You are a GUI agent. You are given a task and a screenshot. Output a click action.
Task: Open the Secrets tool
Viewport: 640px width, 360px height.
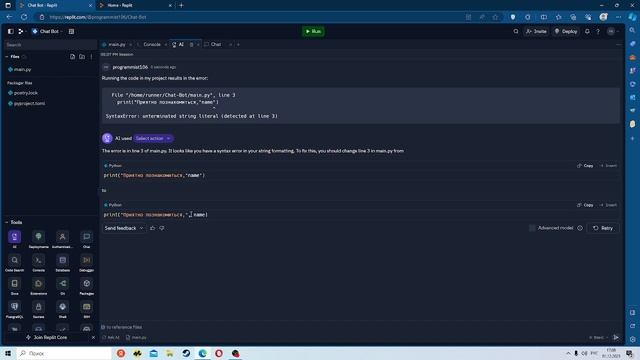(x=38, y=309)
